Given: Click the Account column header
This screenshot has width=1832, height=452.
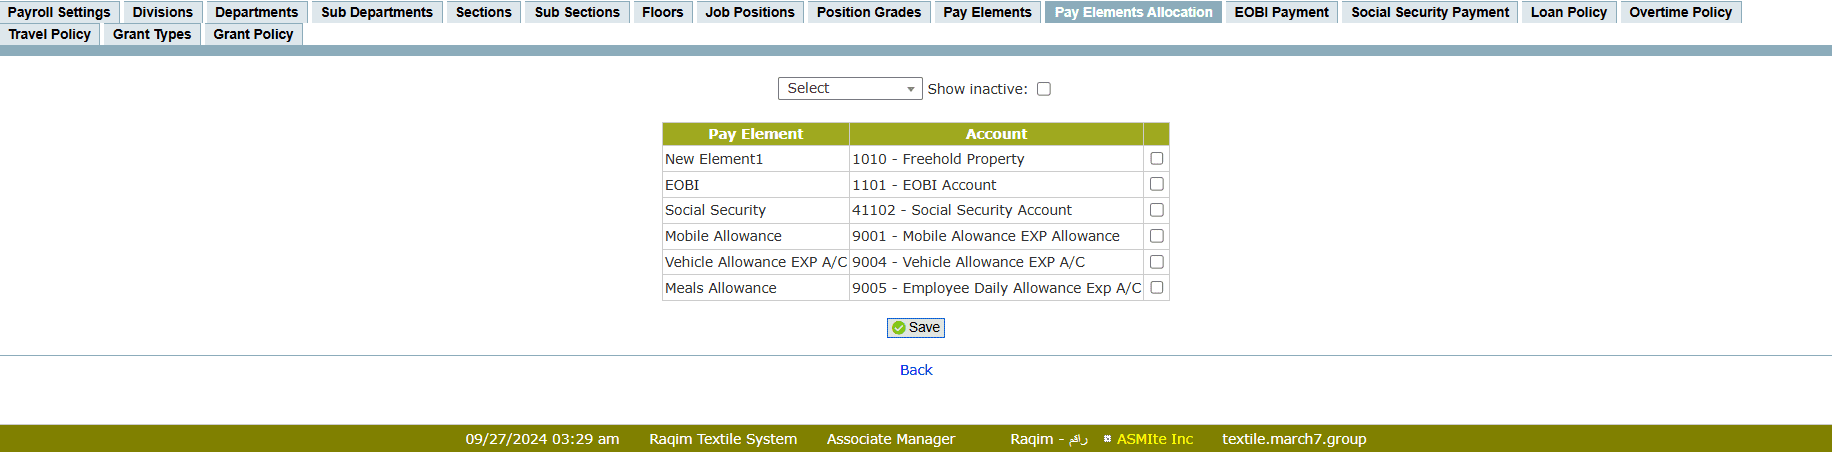Looking at the screenshot, I should coord(996,134).
